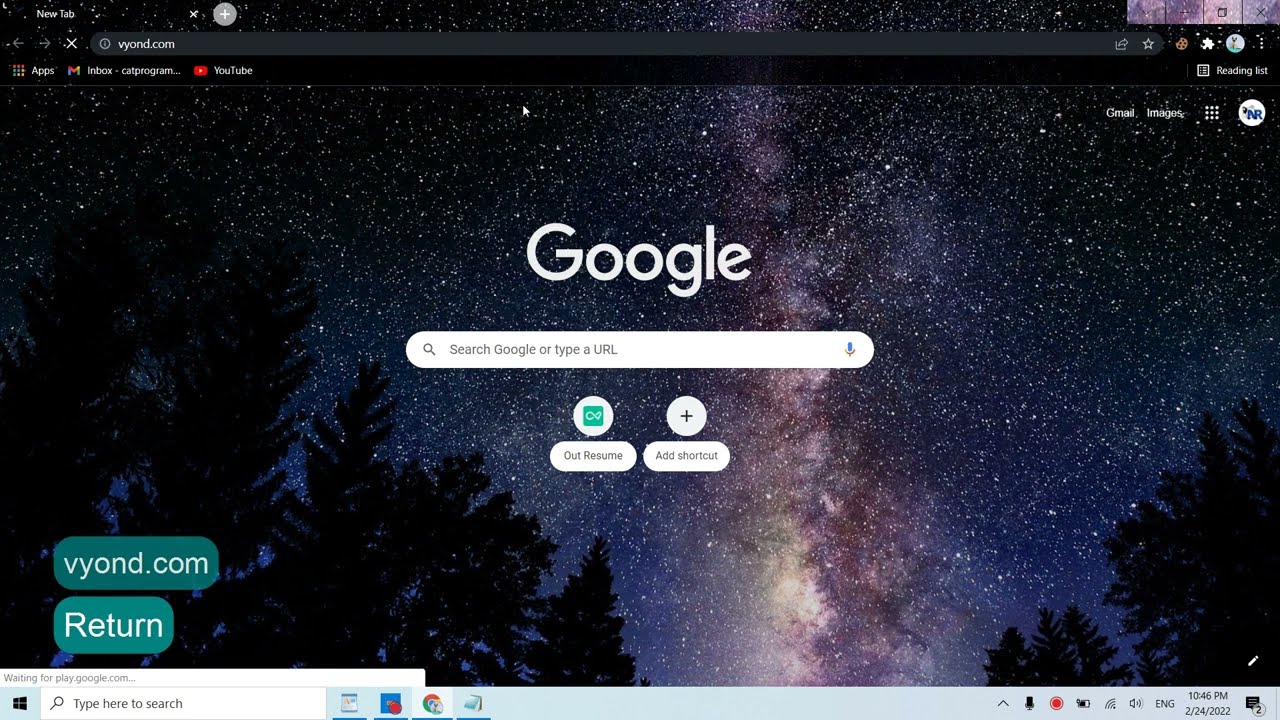Stop loading the page with the X button
Image resolution: width=1280 pixels, height=720 pixels.
click(71, 44)
